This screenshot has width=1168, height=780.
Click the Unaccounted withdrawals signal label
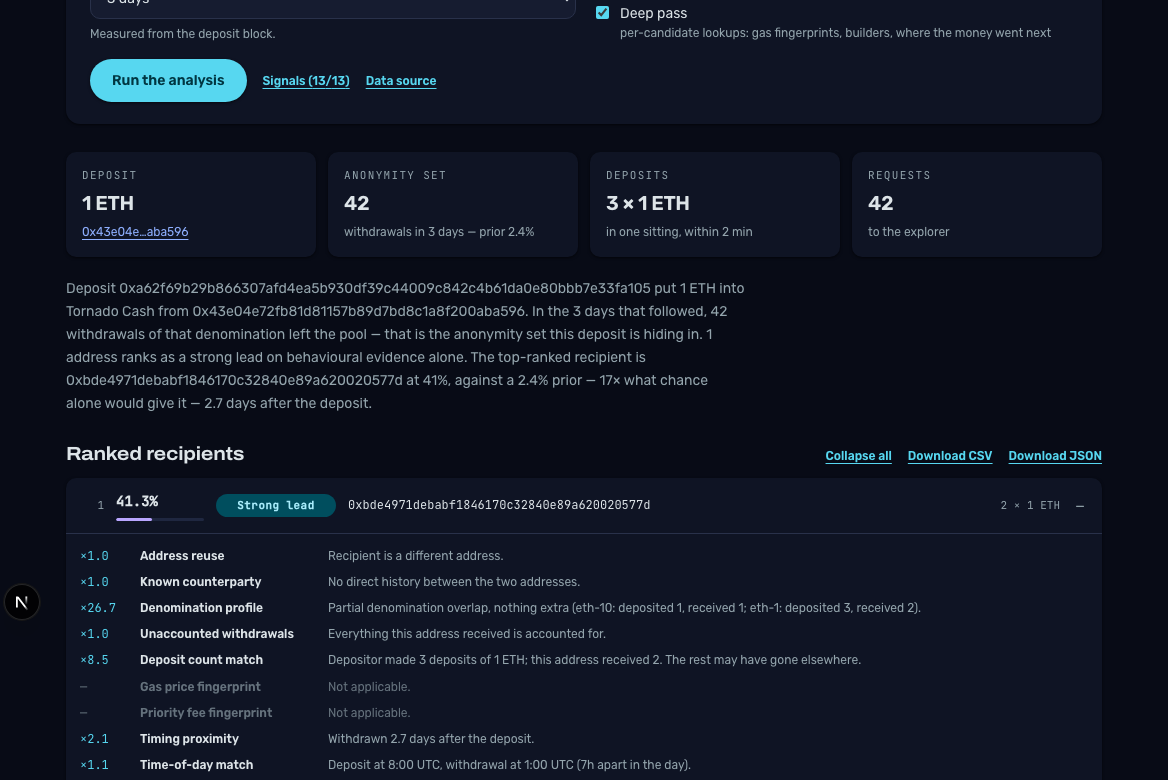coord(217,634)
